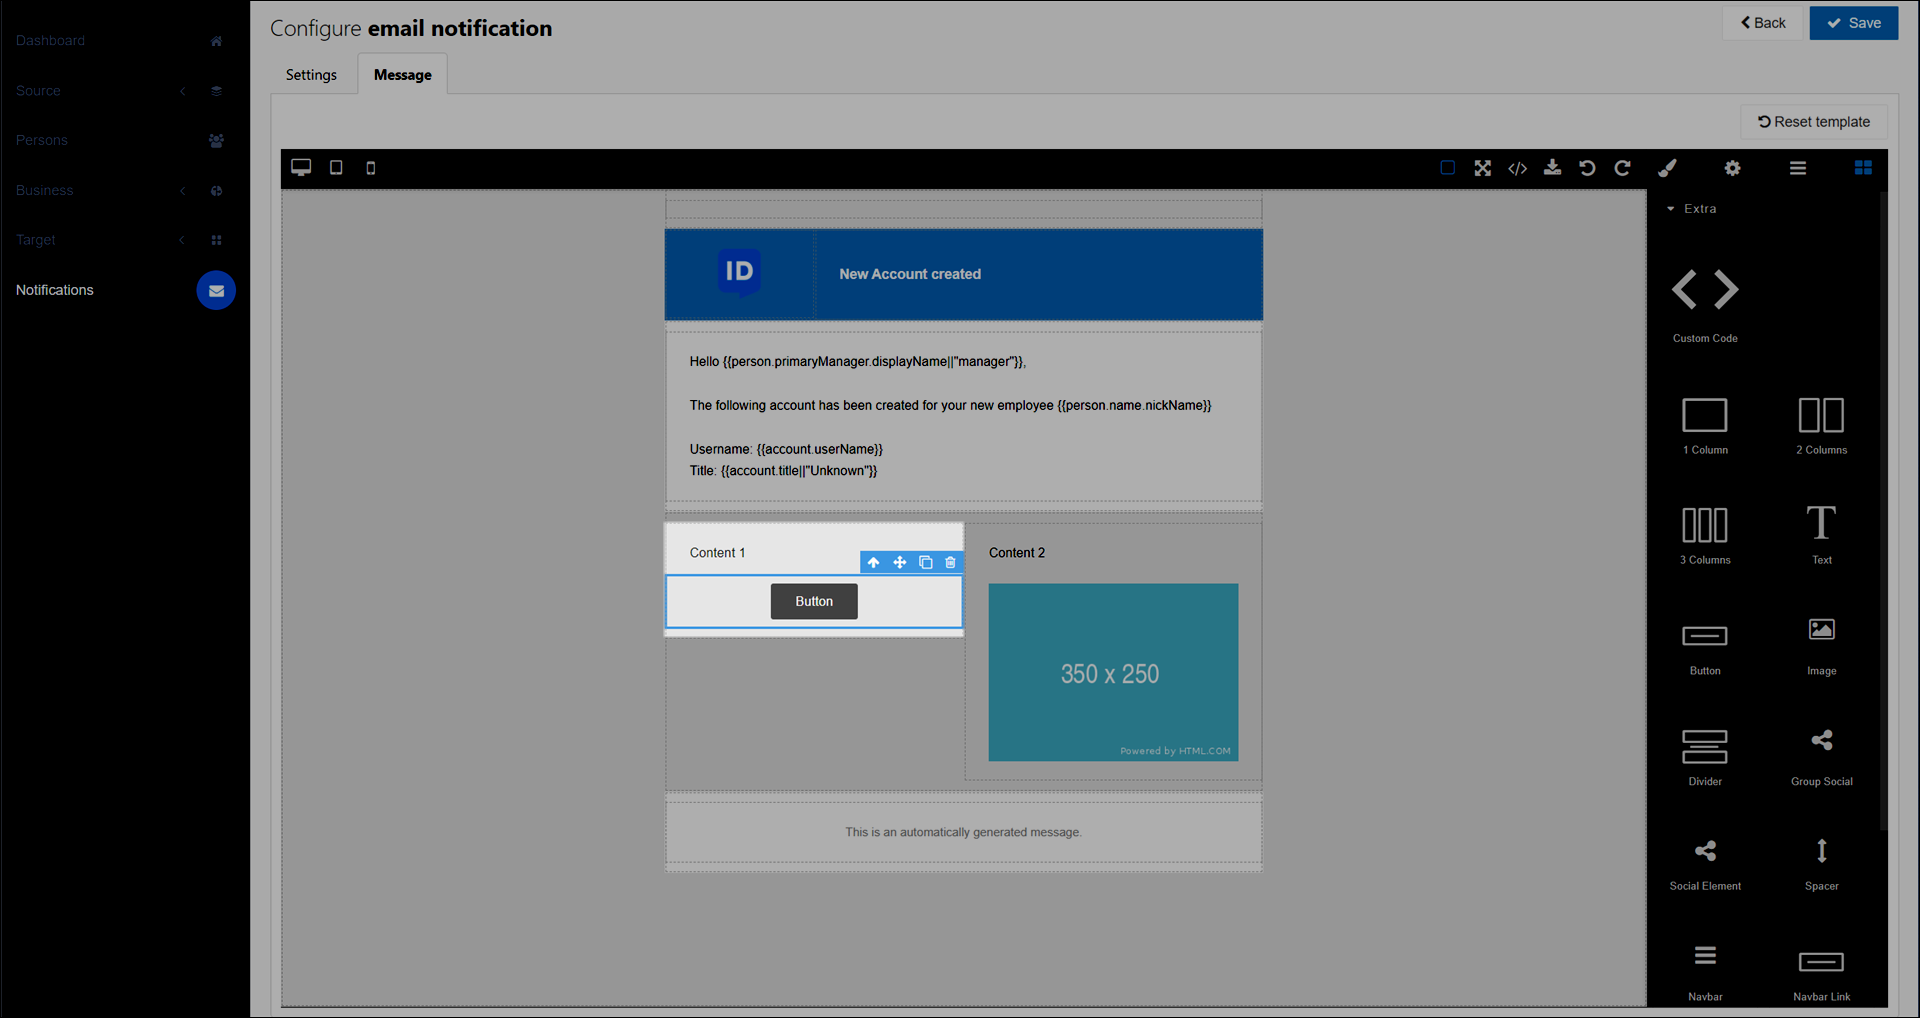The image size is (1920, 1019).
Task: Enter fullscreen editor mode
Action: 1483,168
